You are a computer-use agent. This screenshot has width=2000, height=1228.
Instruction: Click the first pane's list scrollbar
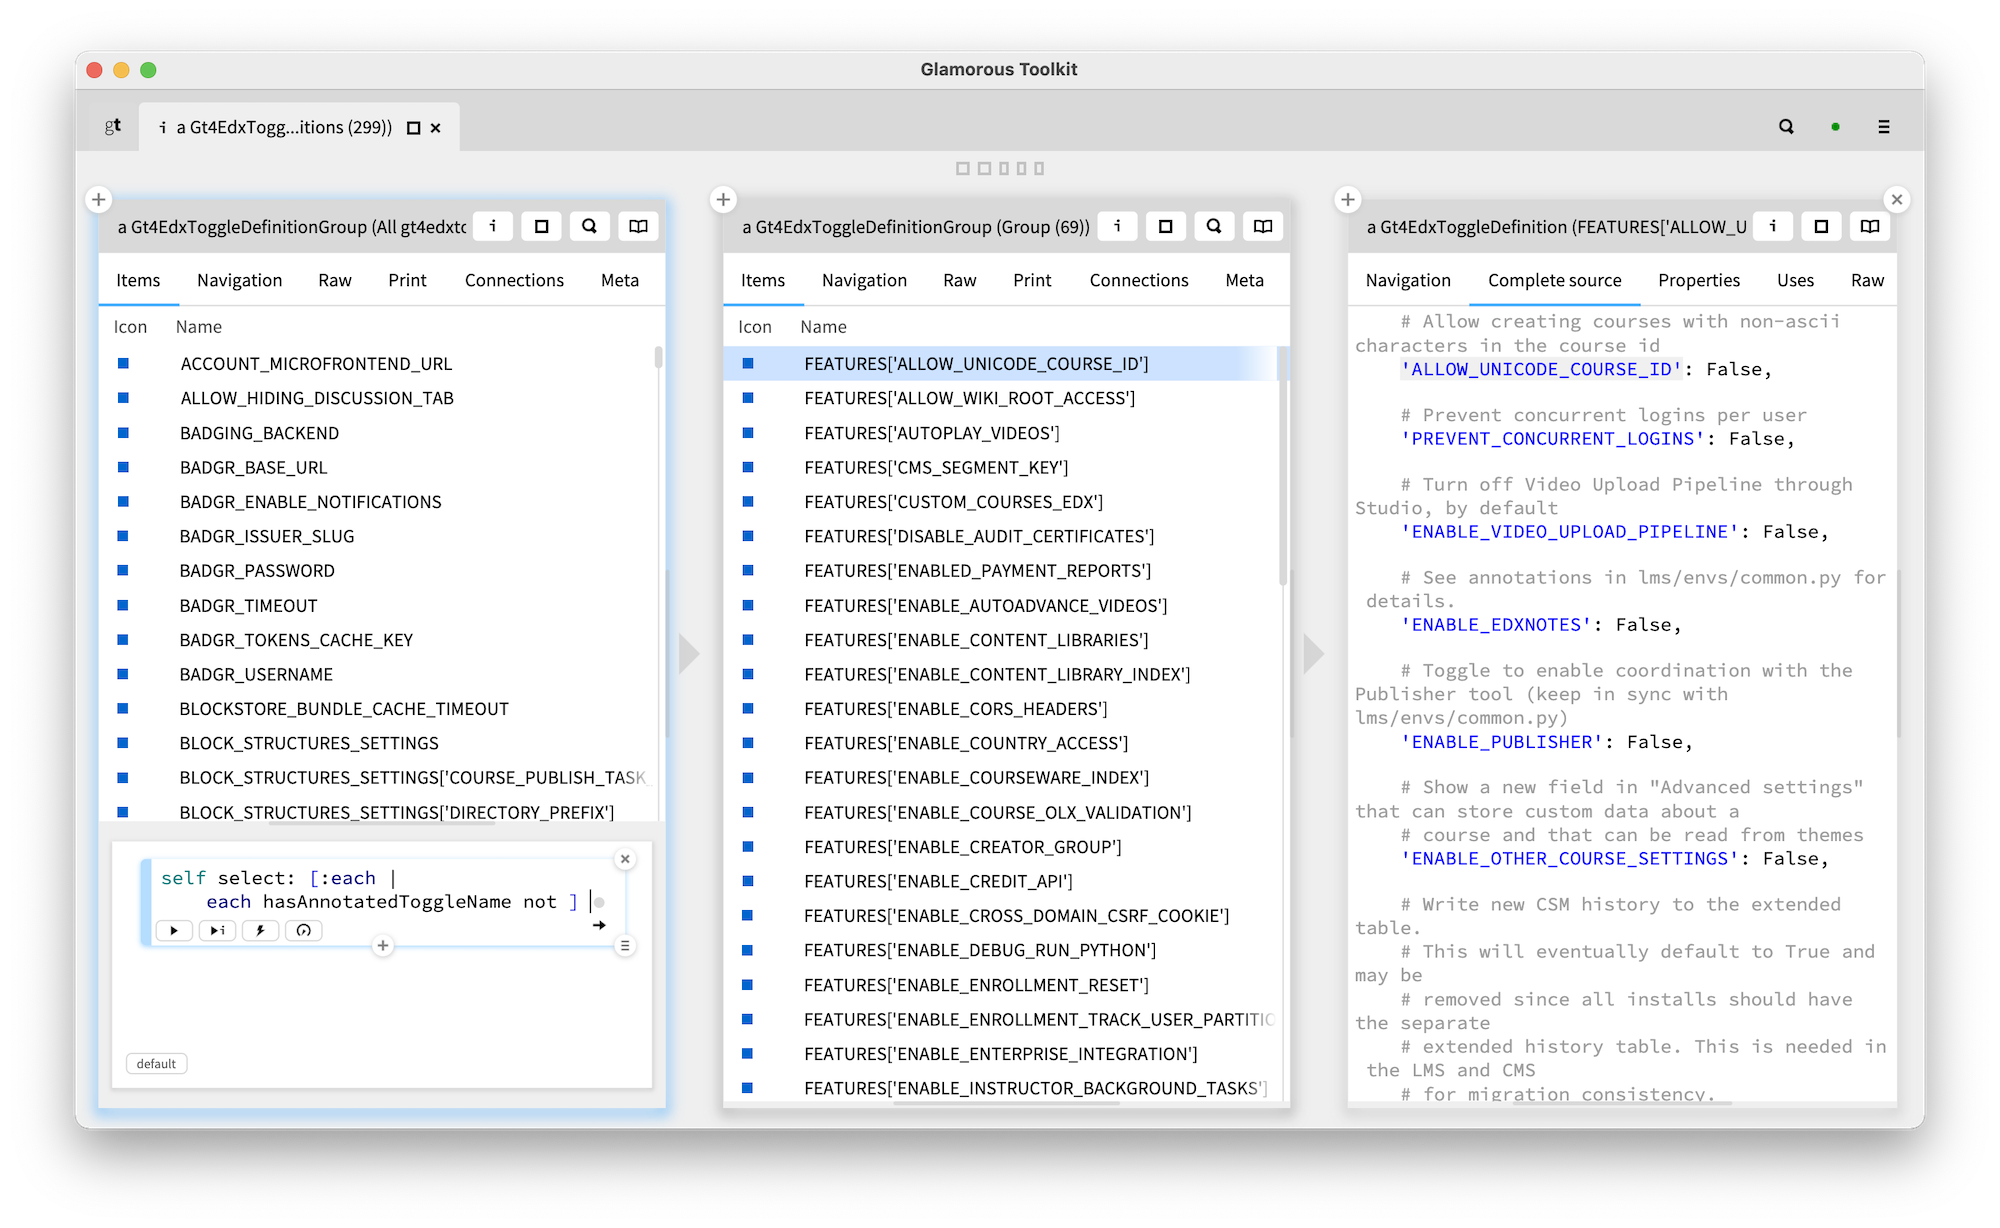tap(659, 357)
